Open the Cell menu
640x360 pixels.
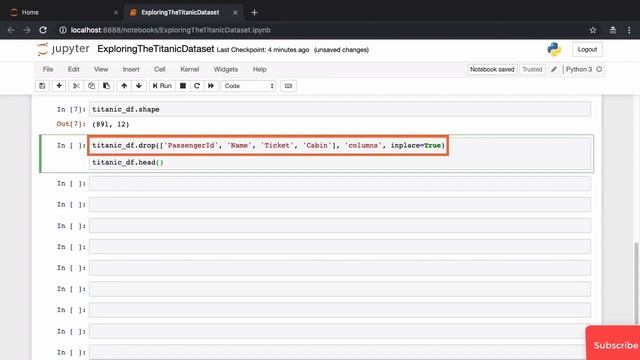[x=160, y=69]
